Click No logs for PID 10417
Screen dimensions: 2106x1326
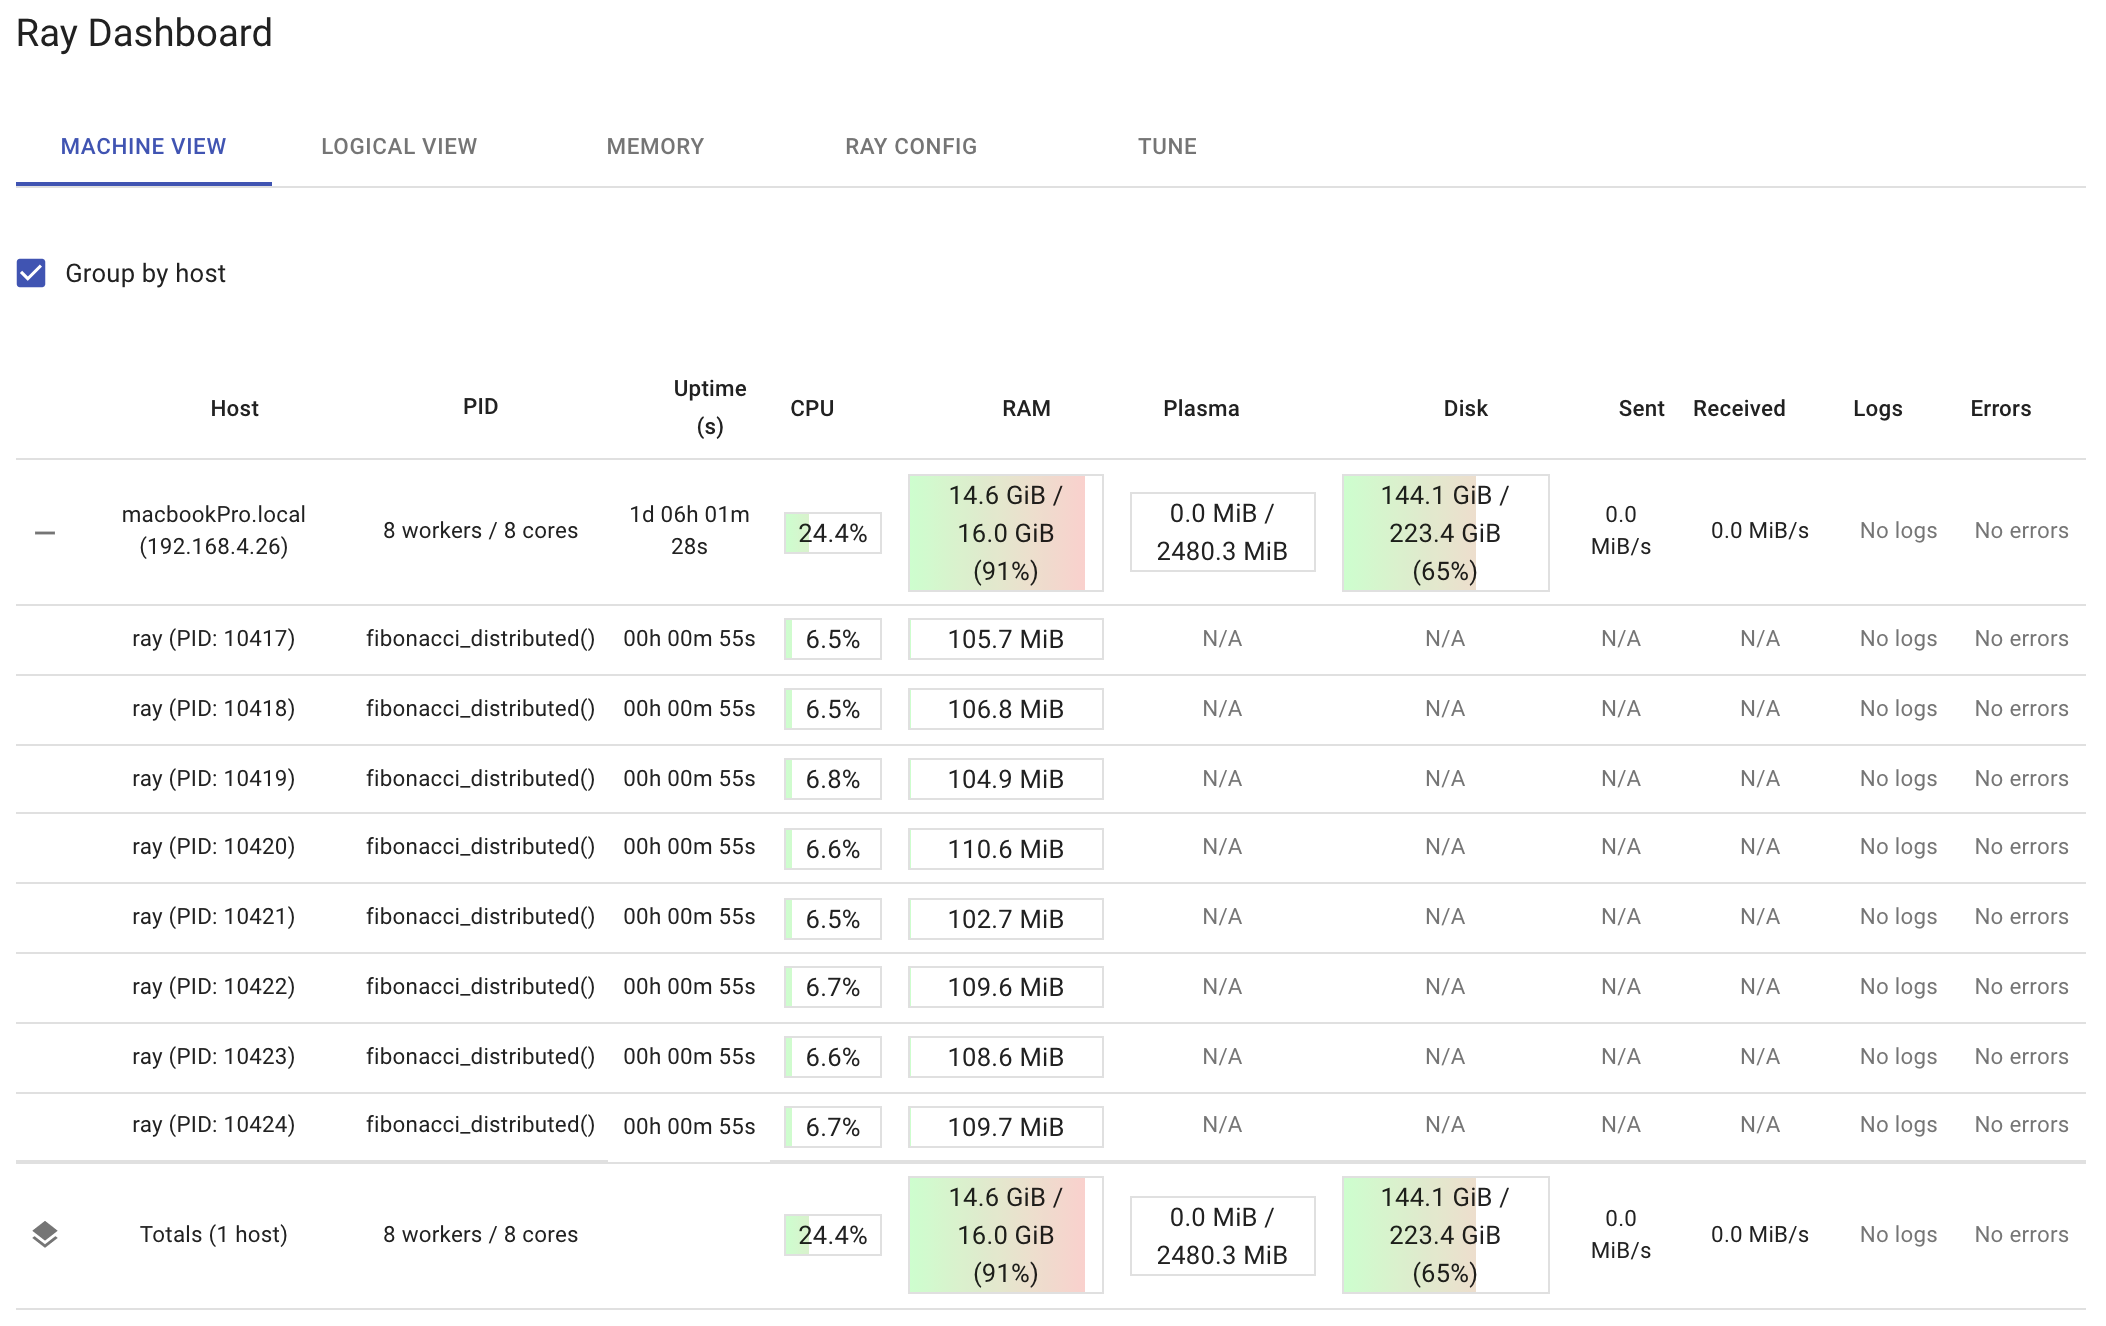1898,638
